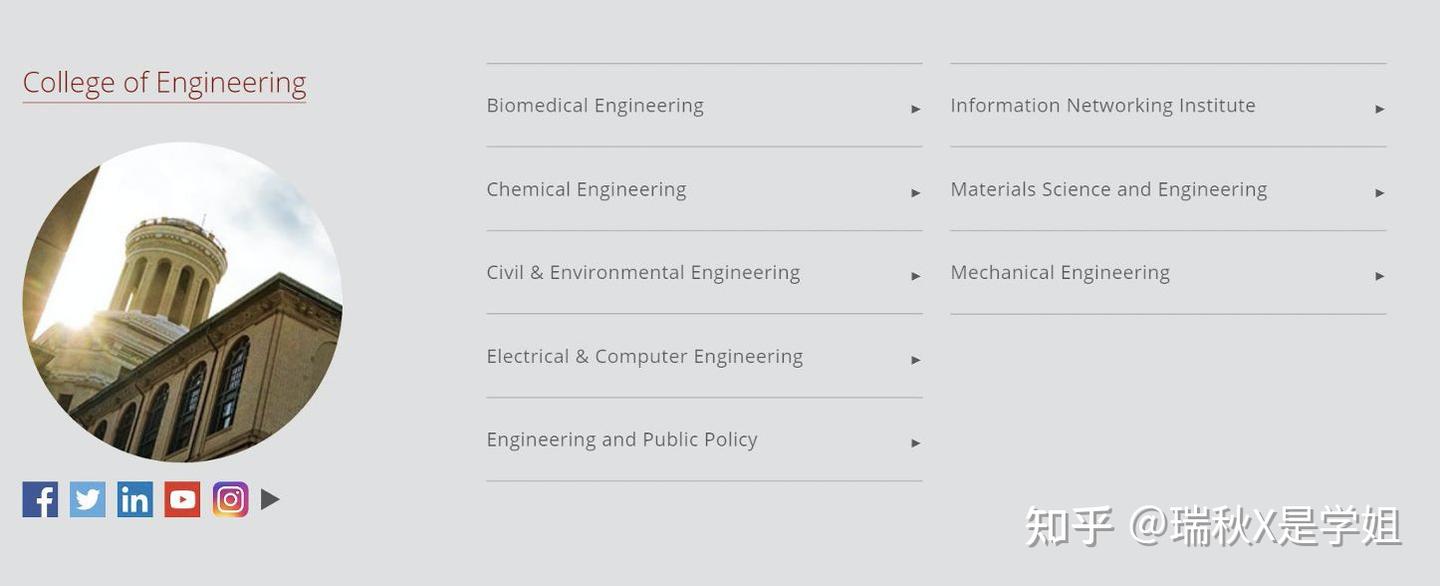Open the Instagram social icon
The image size is (1440, 586).
pyautogui.click(x=230, y=499)
